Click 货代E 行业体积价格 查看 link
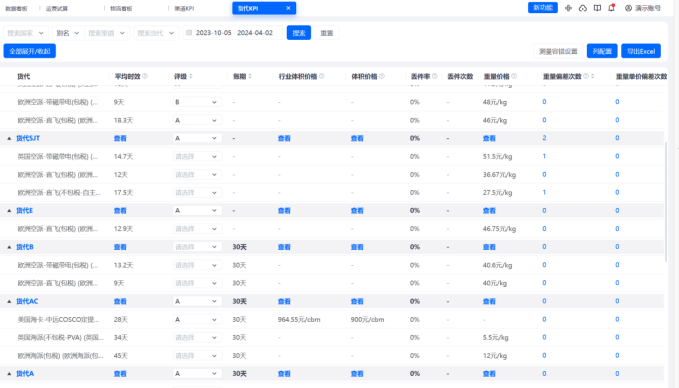Image resolution: width=679 pixels, height=388 pixels. [x=284, y=210]
